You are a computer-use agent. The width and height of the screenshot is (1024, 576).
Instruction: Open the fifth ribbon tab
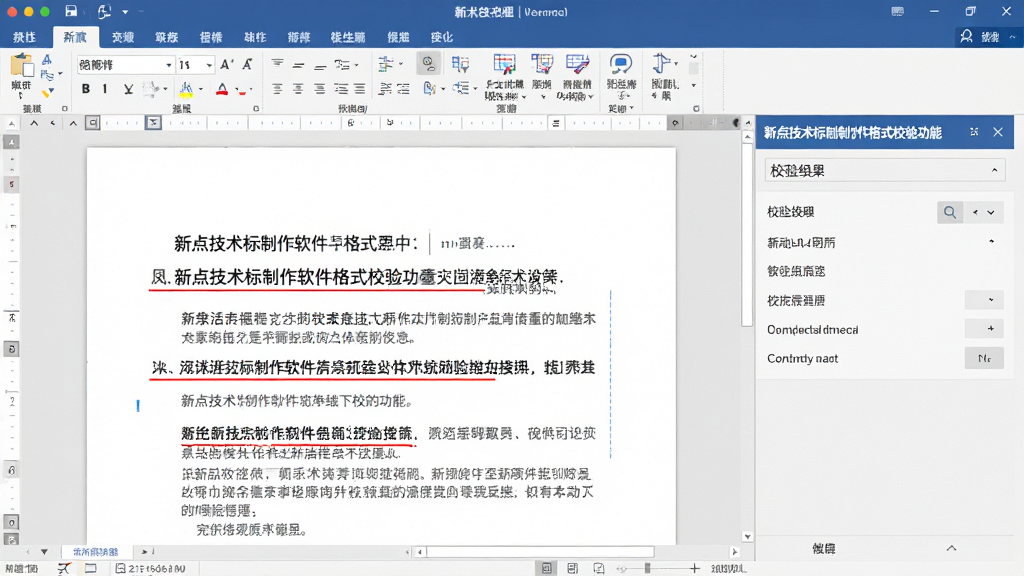point(211,37)
